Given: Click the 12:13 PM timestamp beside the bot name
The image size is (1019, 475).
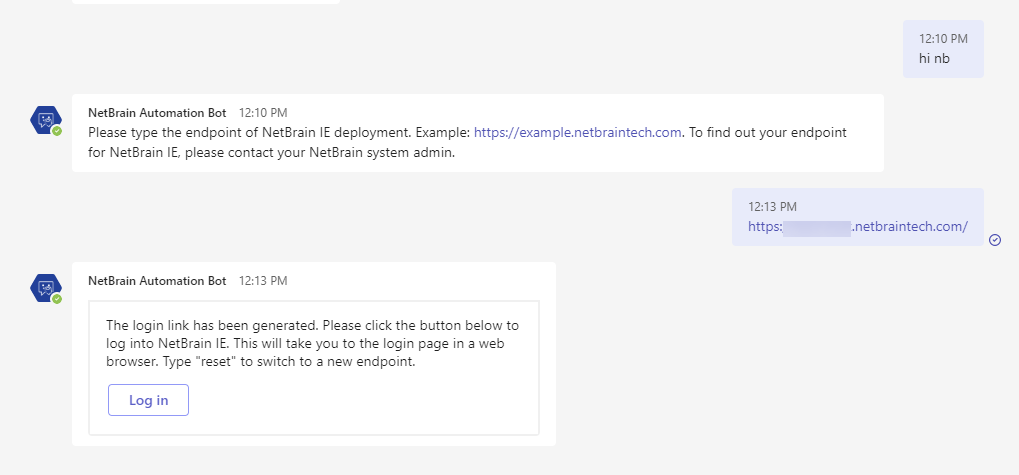Looking at the screenshot, I should click(x=263, y=281).
